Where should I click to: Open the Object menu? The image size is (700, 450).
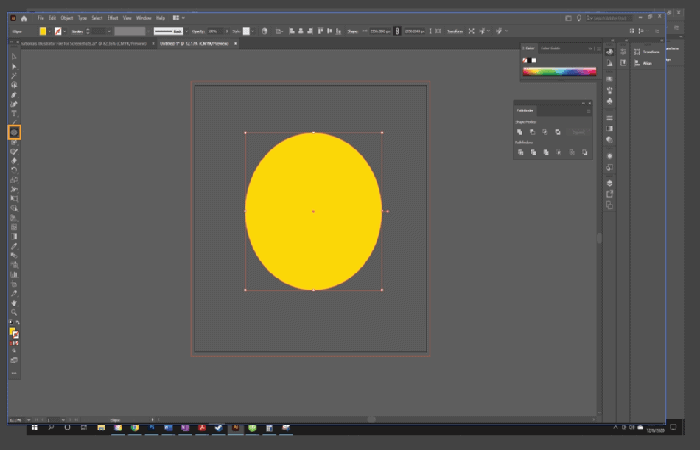tap(67, 18)
